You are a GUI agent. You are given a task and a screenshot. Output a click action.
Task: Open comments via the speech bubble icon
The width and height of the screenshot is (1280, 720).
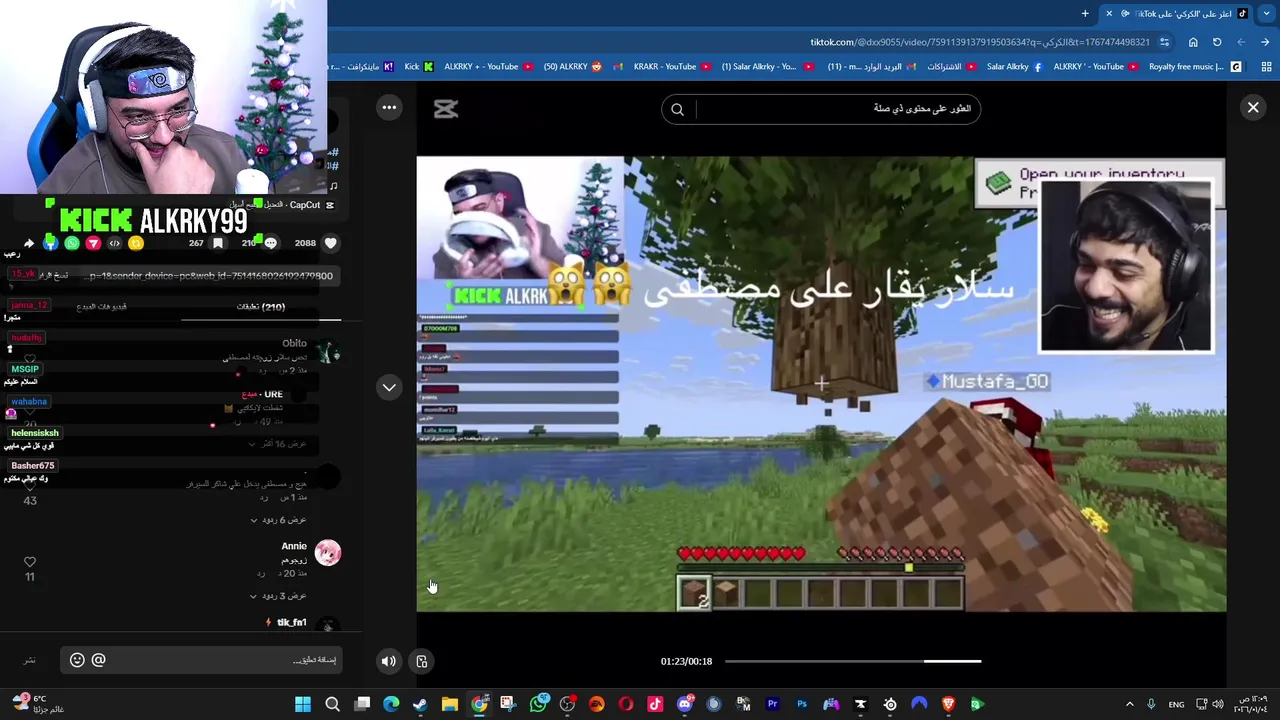click(270, 243)
